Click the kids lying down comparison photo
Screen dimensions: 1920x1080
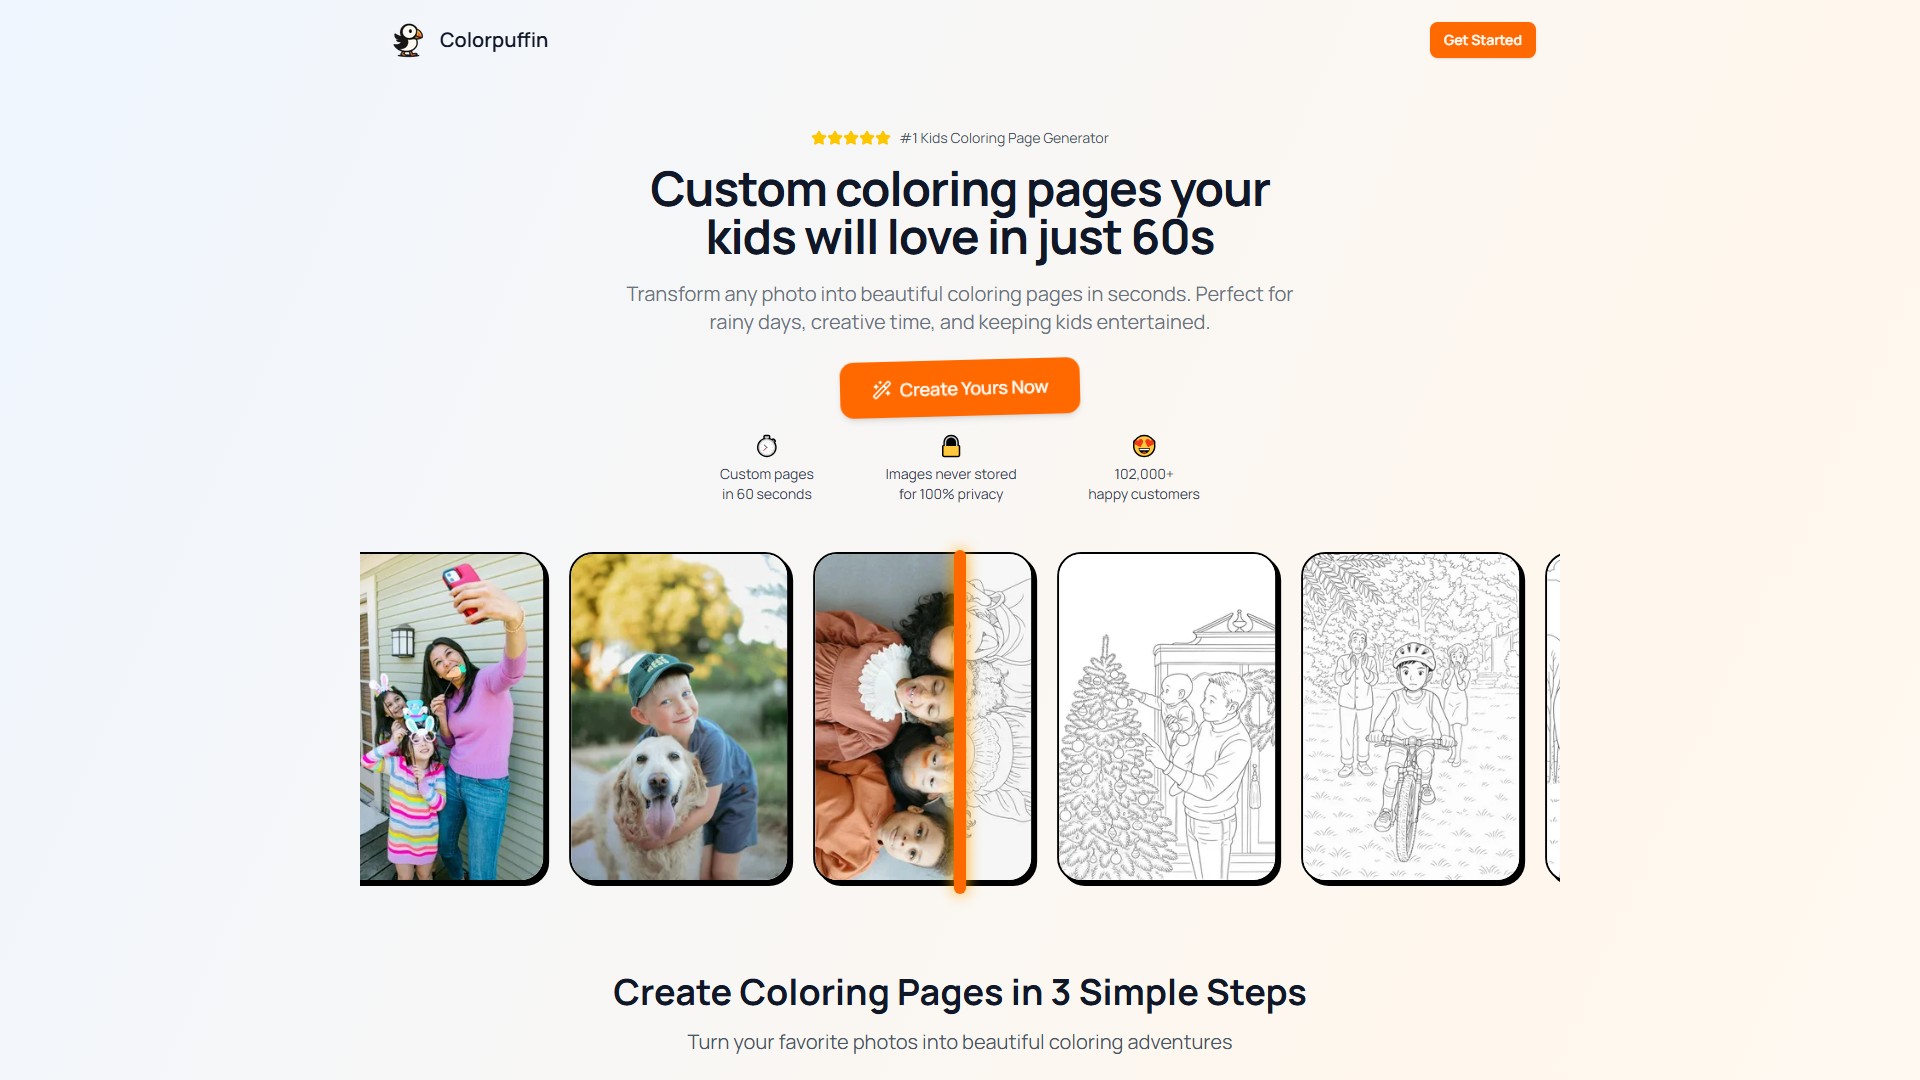[924, 718]
